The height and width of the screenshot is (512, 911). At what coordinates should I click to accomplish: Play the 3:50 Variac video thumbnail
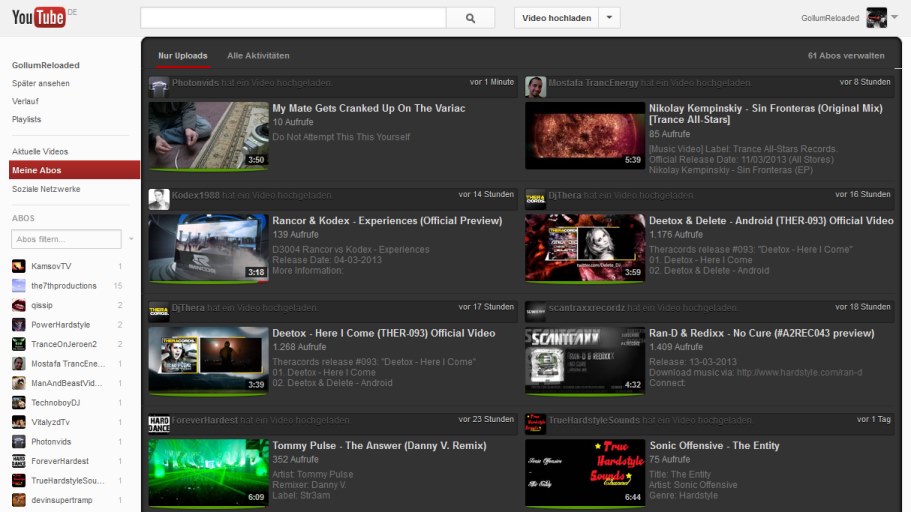208,135
